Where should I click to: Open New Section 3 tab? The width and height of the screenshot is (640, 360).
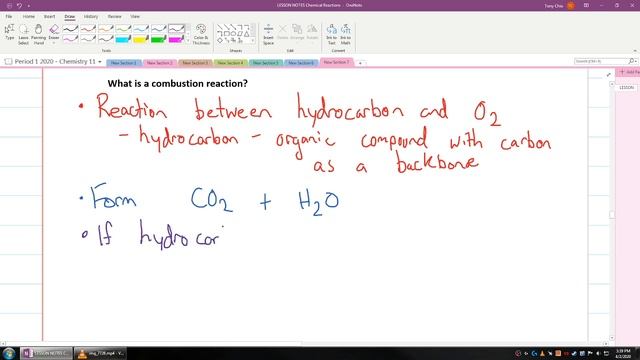(x=195, y=63)
